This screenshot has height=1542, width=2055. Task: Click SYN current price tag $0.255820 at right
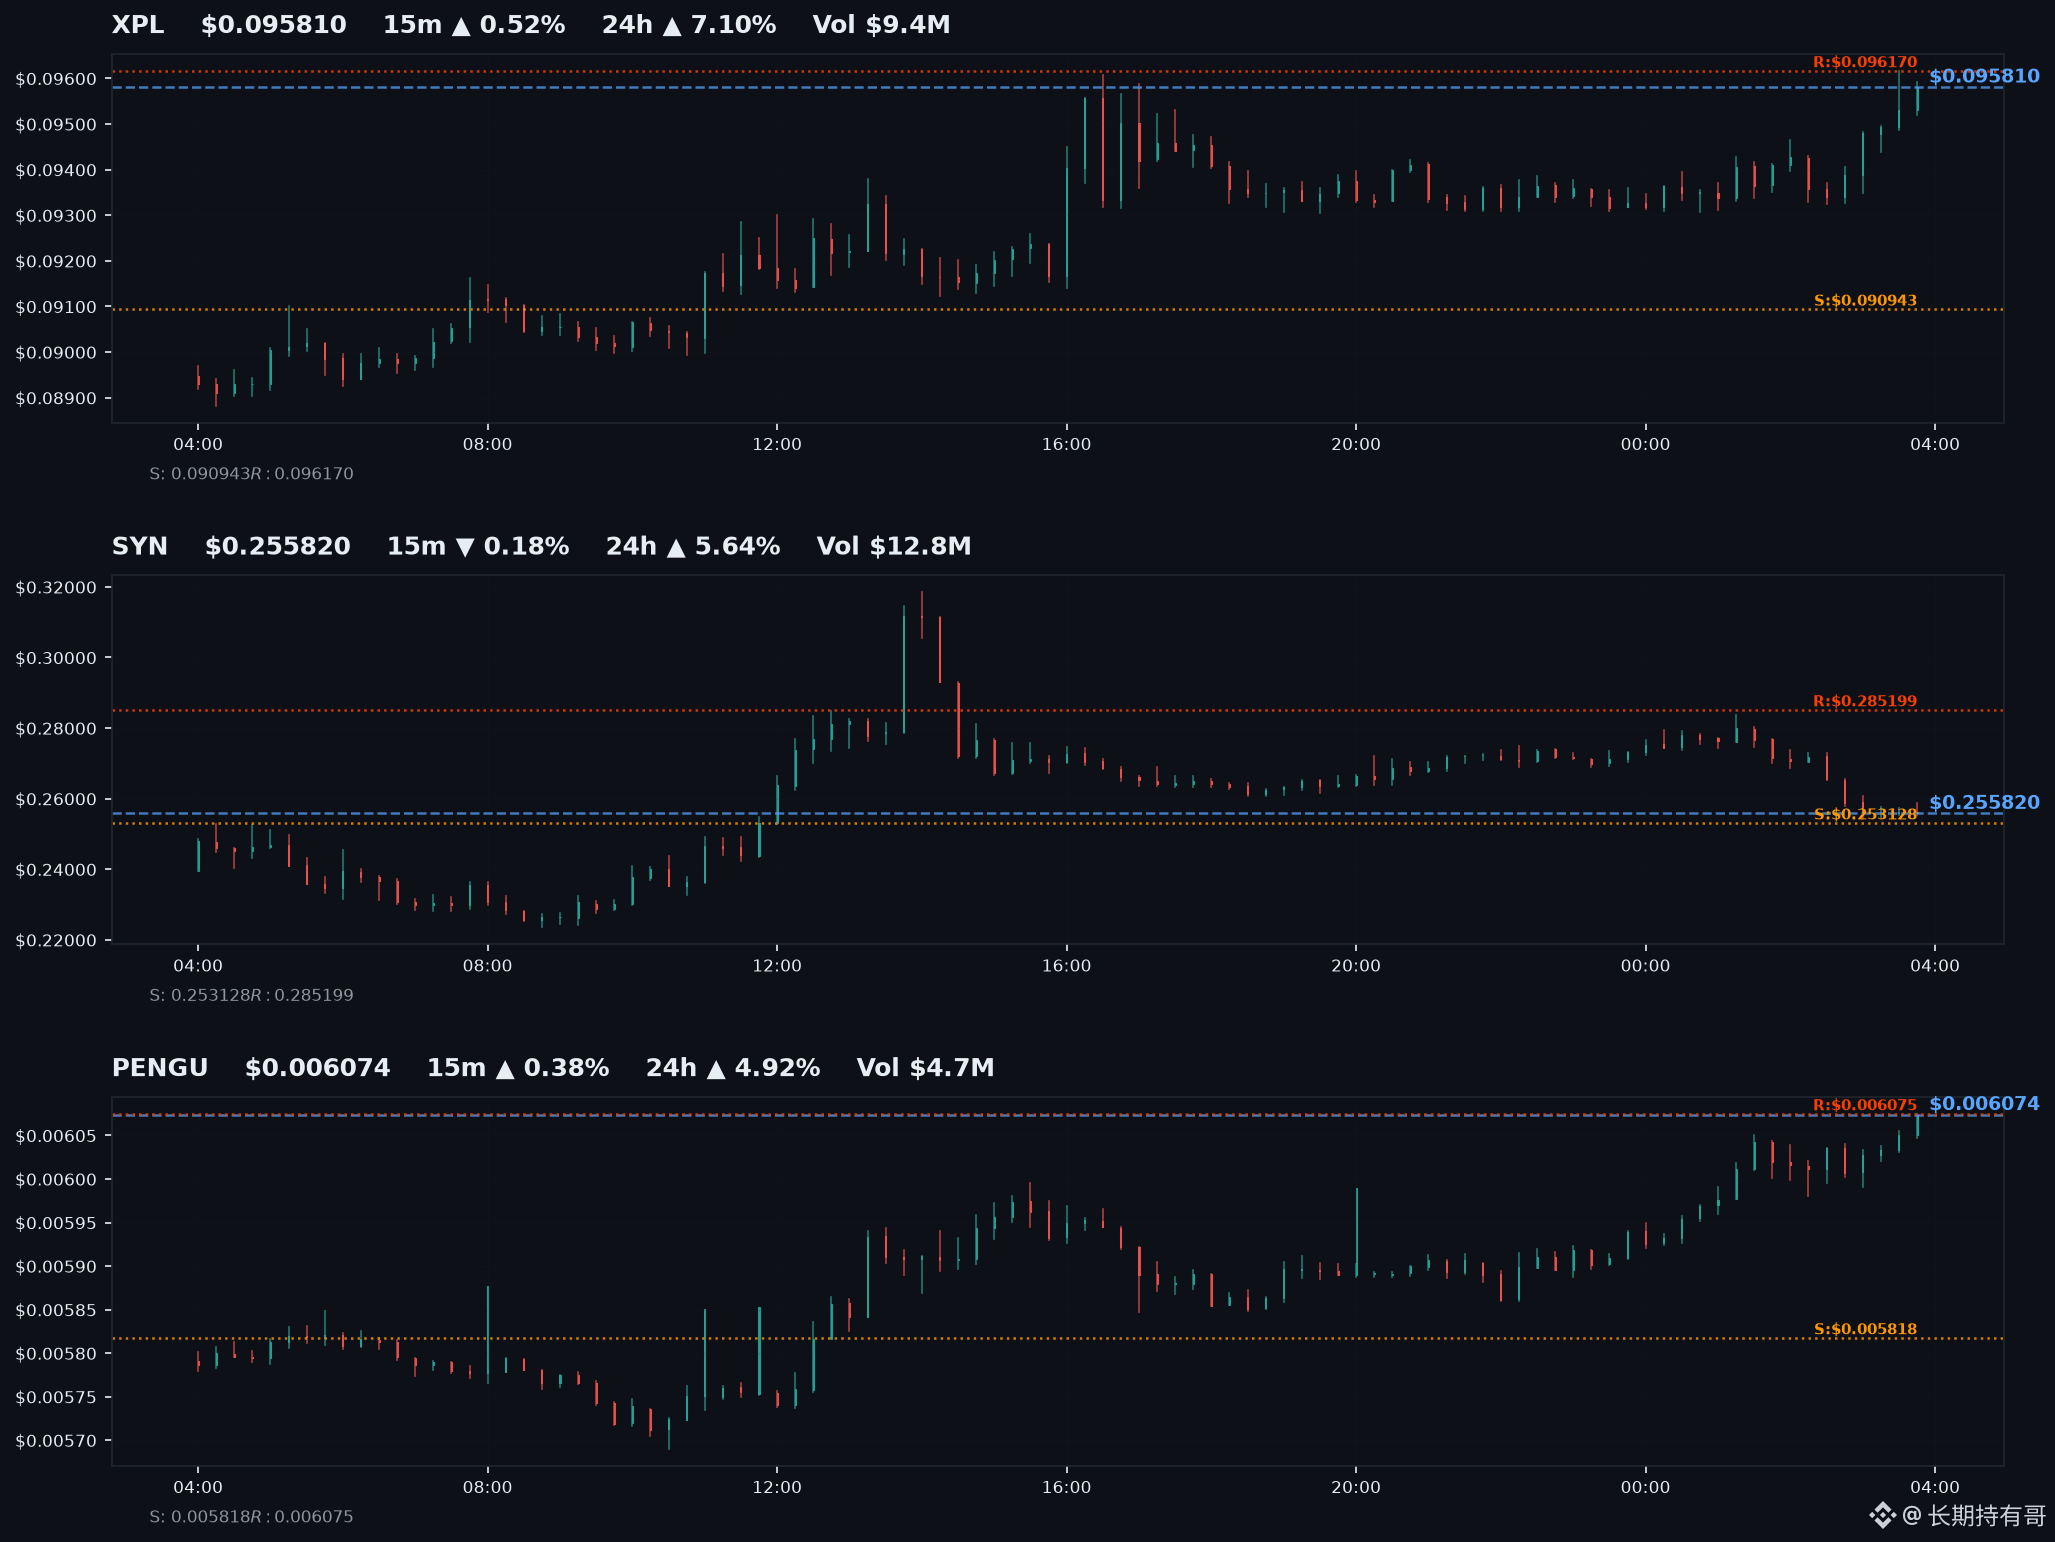point(1984,802)
